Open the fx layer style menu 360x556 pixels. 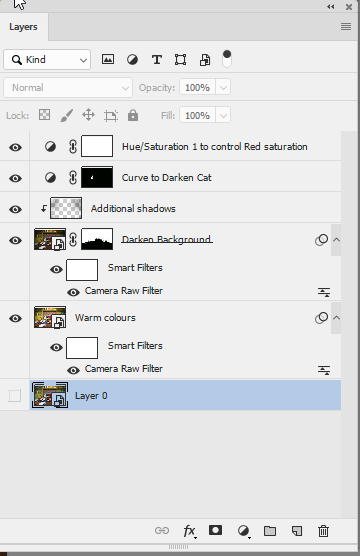pos(189,531)
